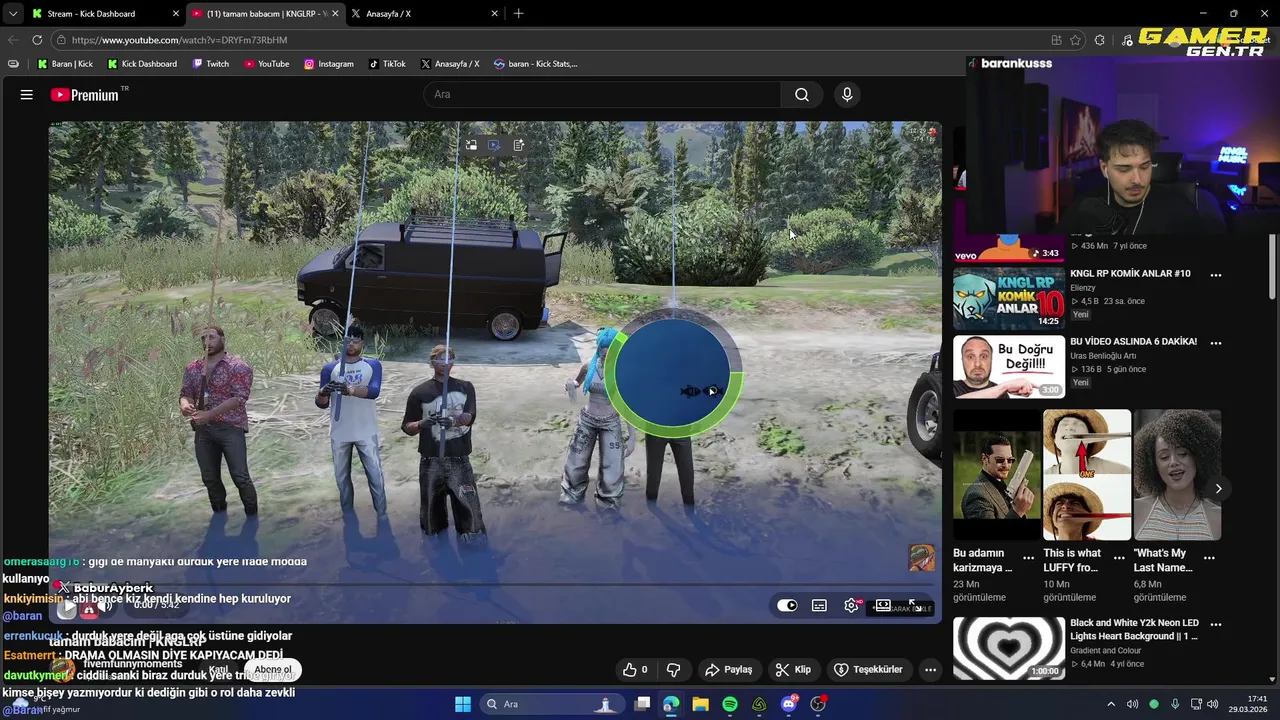
Task: Switch to theater mode in player
Action: pyautogui.click(x=883, y=605)
